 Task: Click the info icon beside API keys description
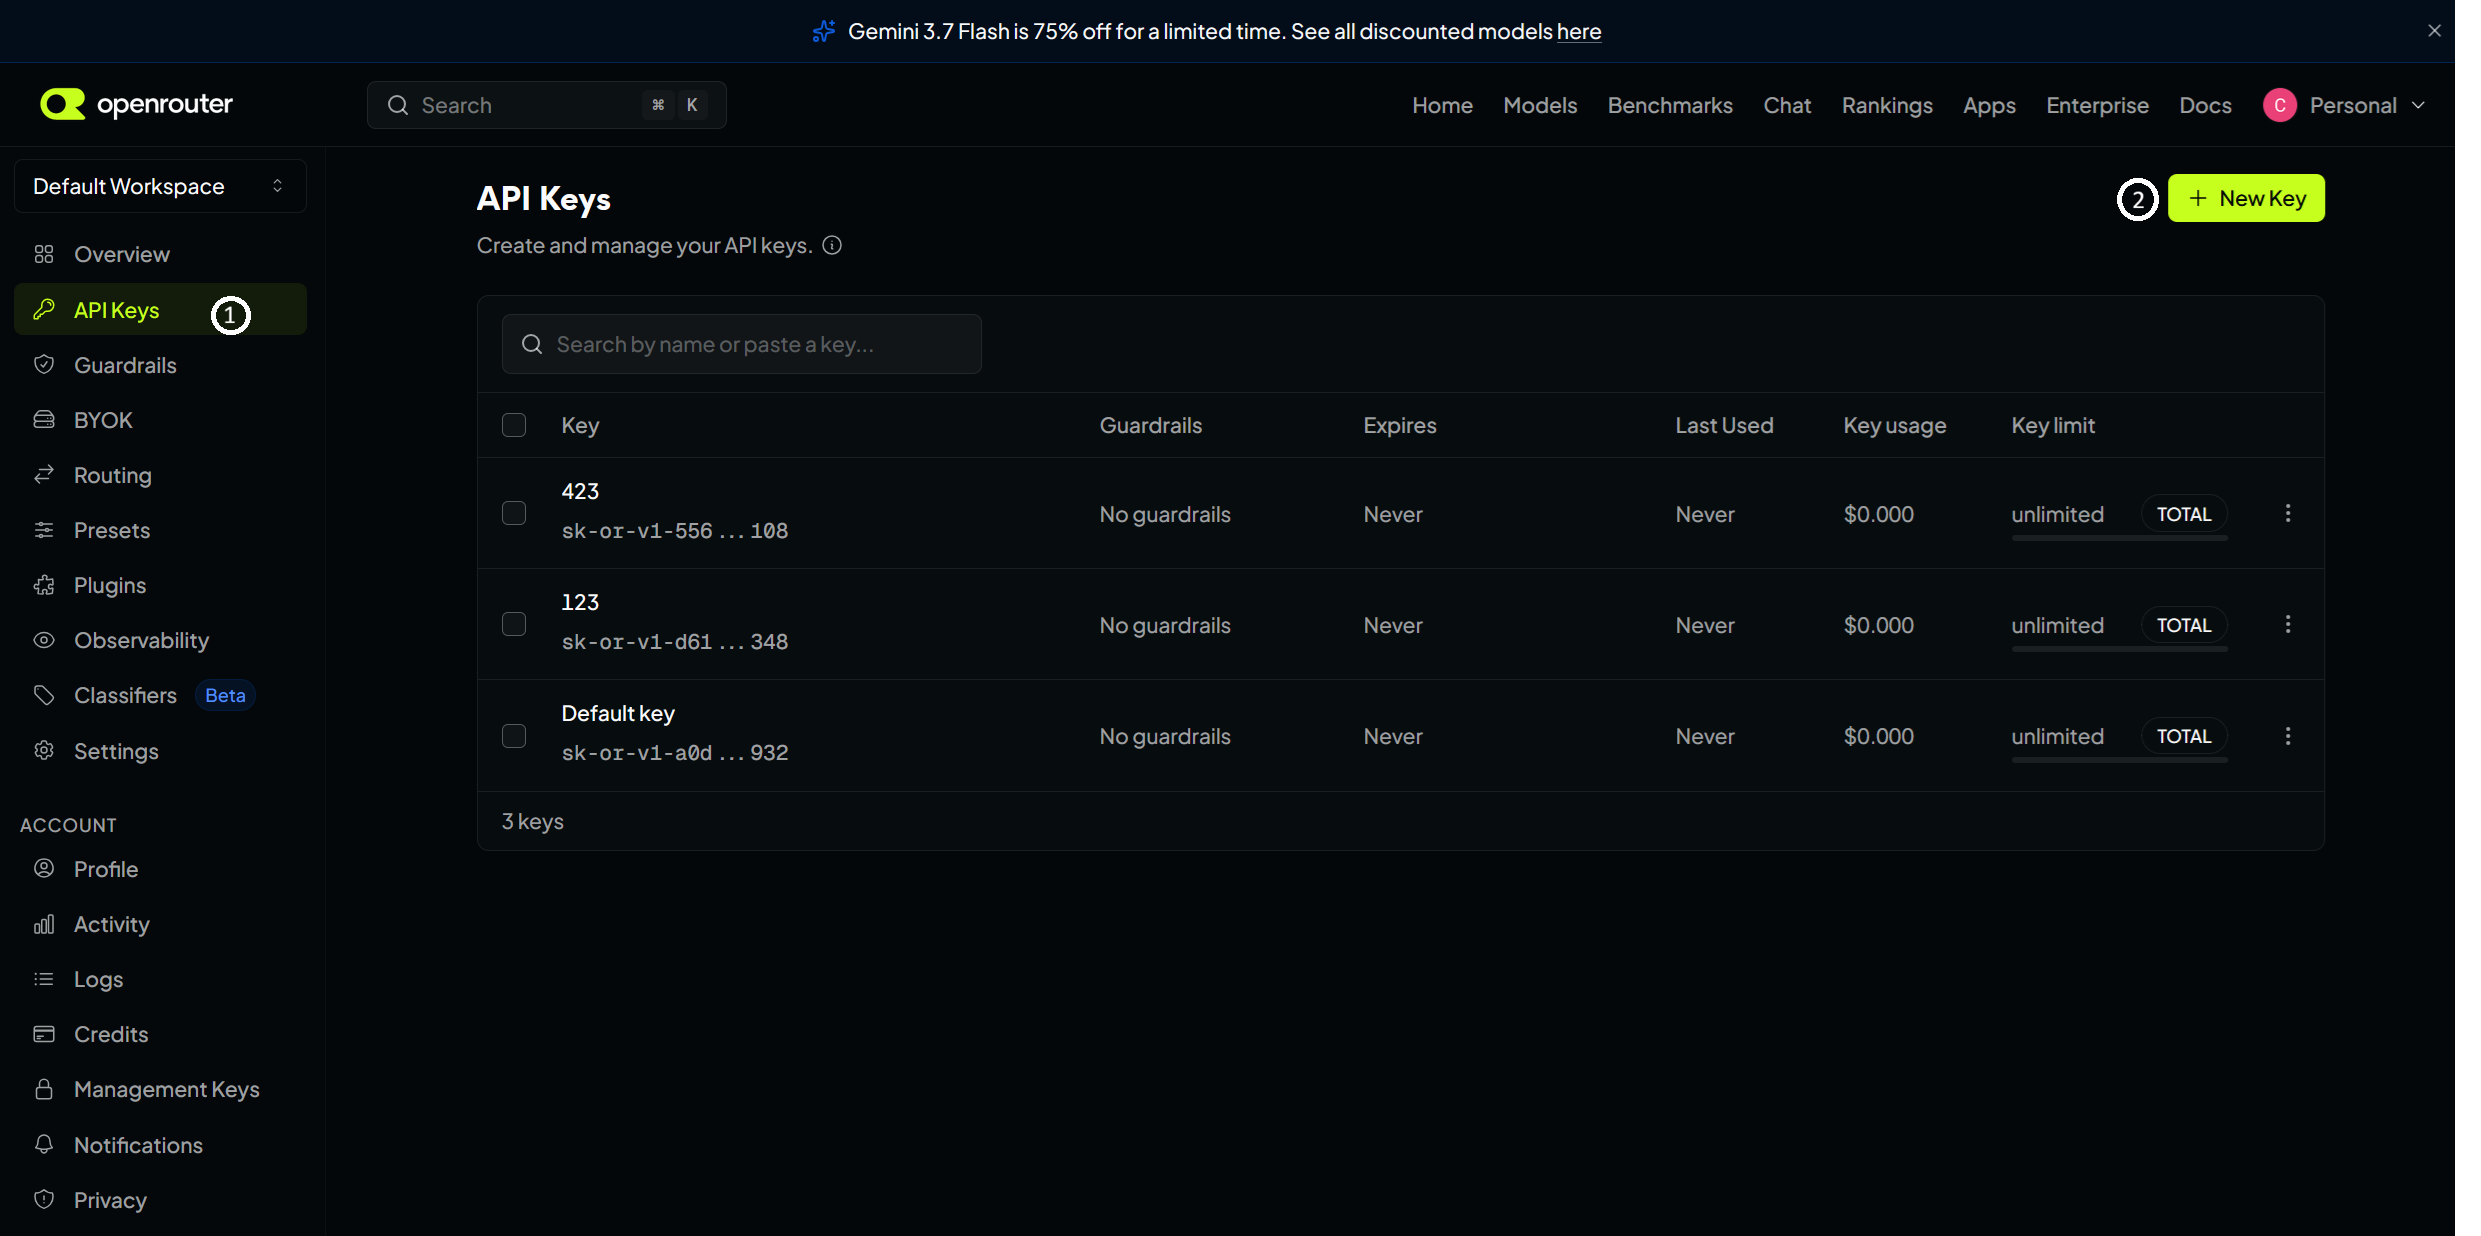[832, 245]
